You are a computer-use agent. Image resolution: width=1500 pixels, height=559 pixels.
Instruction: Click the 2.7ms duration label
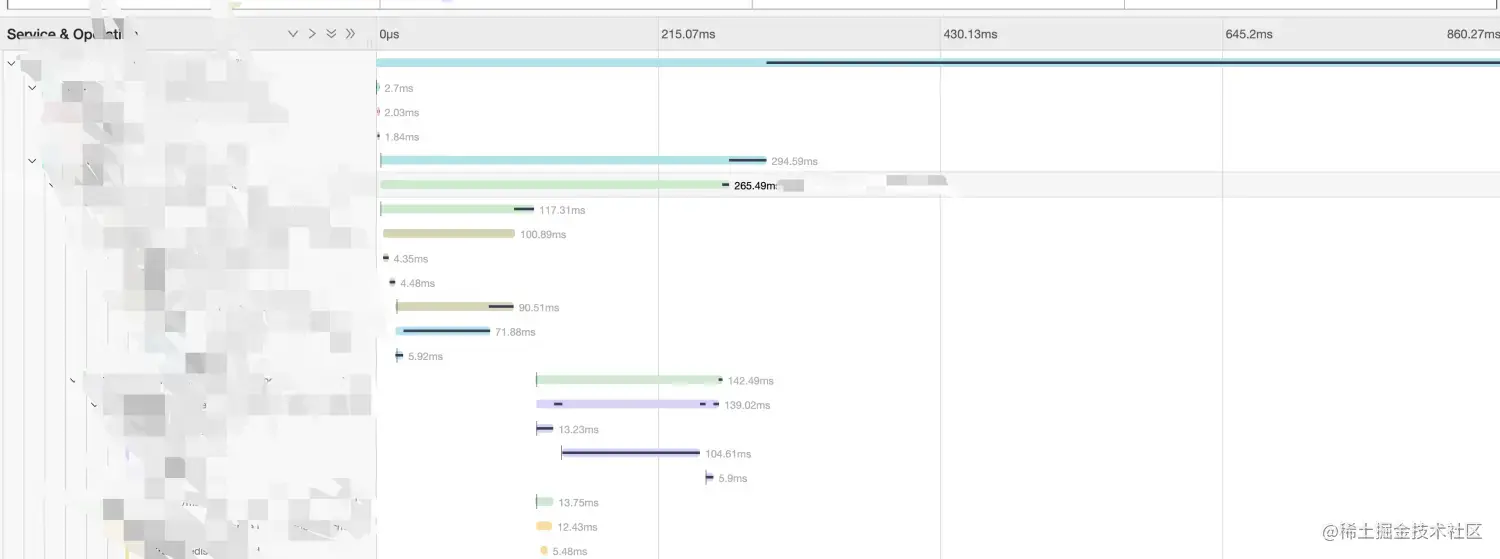coord(399,89)
